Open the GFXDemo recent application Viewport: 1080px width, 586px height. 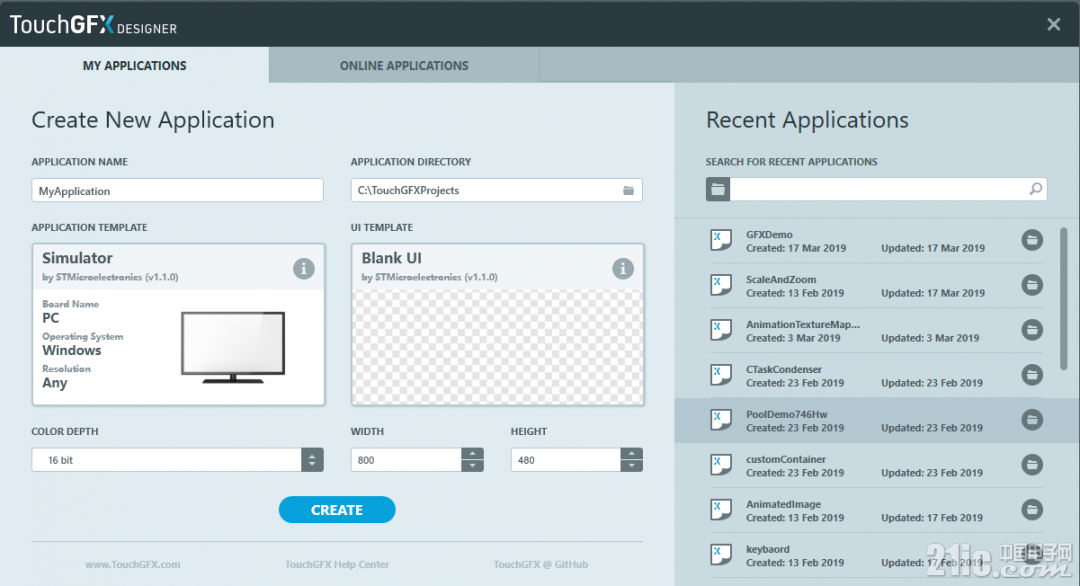[875, 241]
